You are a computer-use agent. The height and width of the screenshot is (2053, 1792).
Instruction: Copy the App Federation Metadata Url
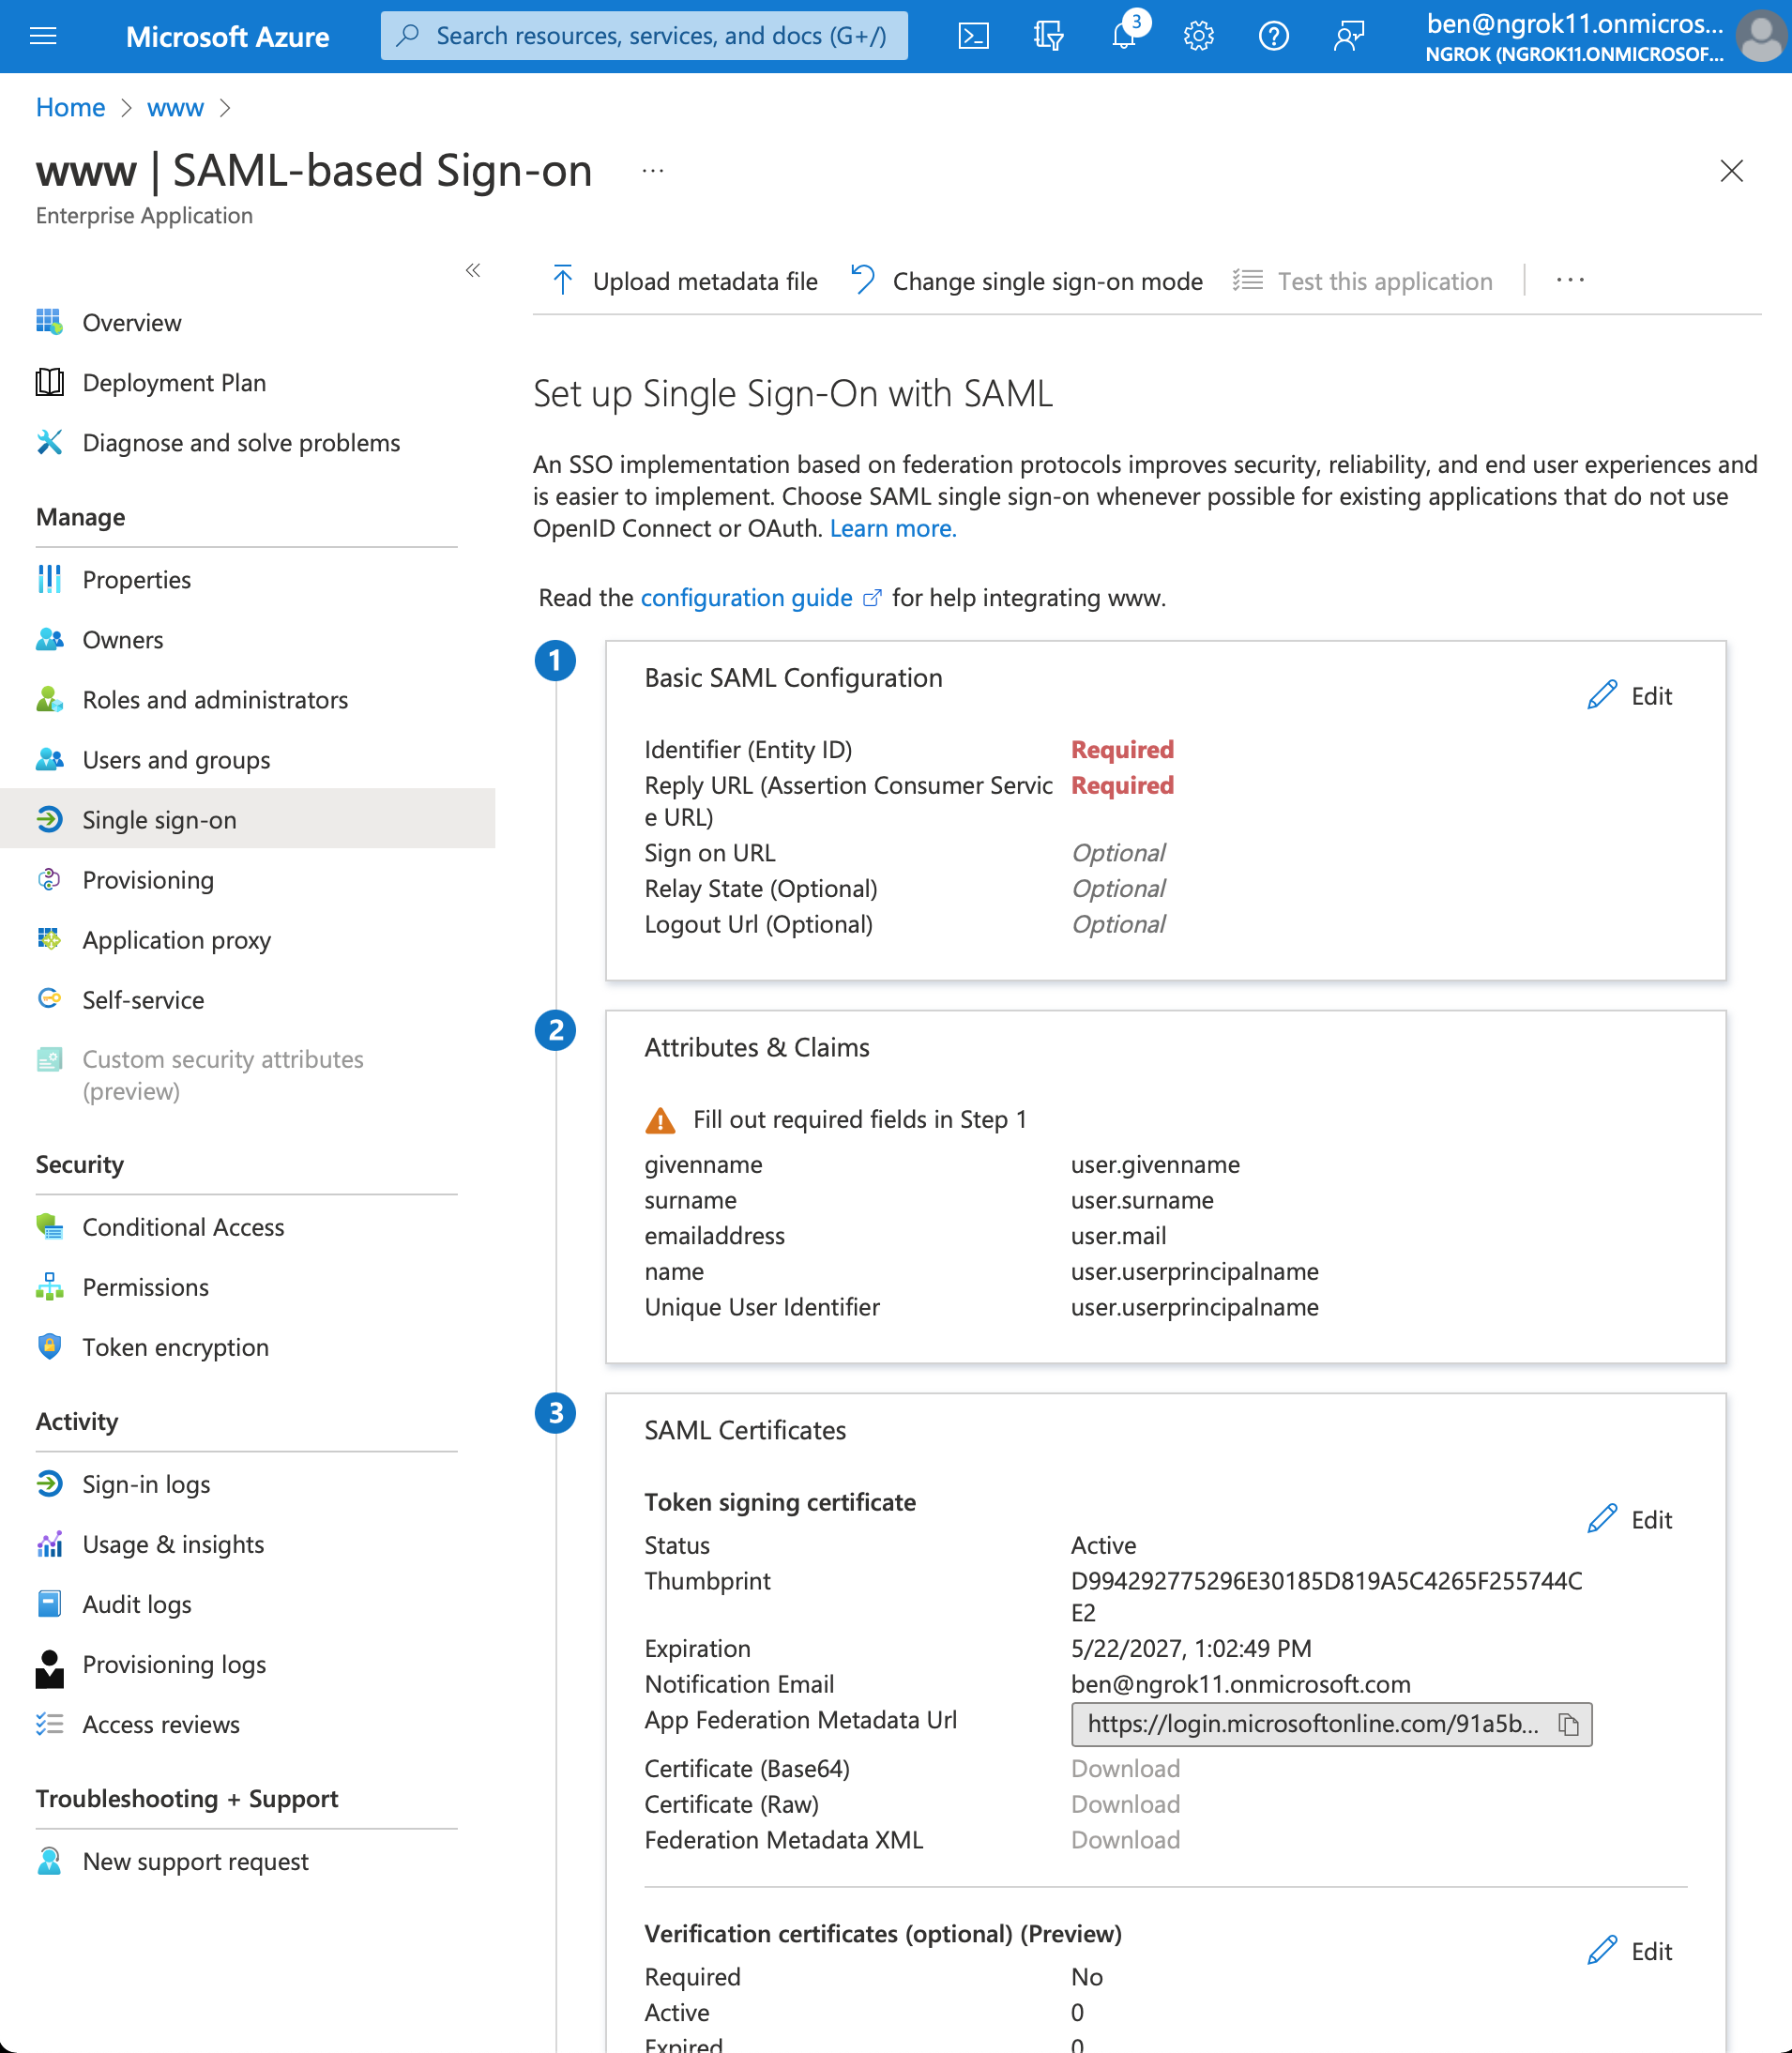[1568, 1724]
